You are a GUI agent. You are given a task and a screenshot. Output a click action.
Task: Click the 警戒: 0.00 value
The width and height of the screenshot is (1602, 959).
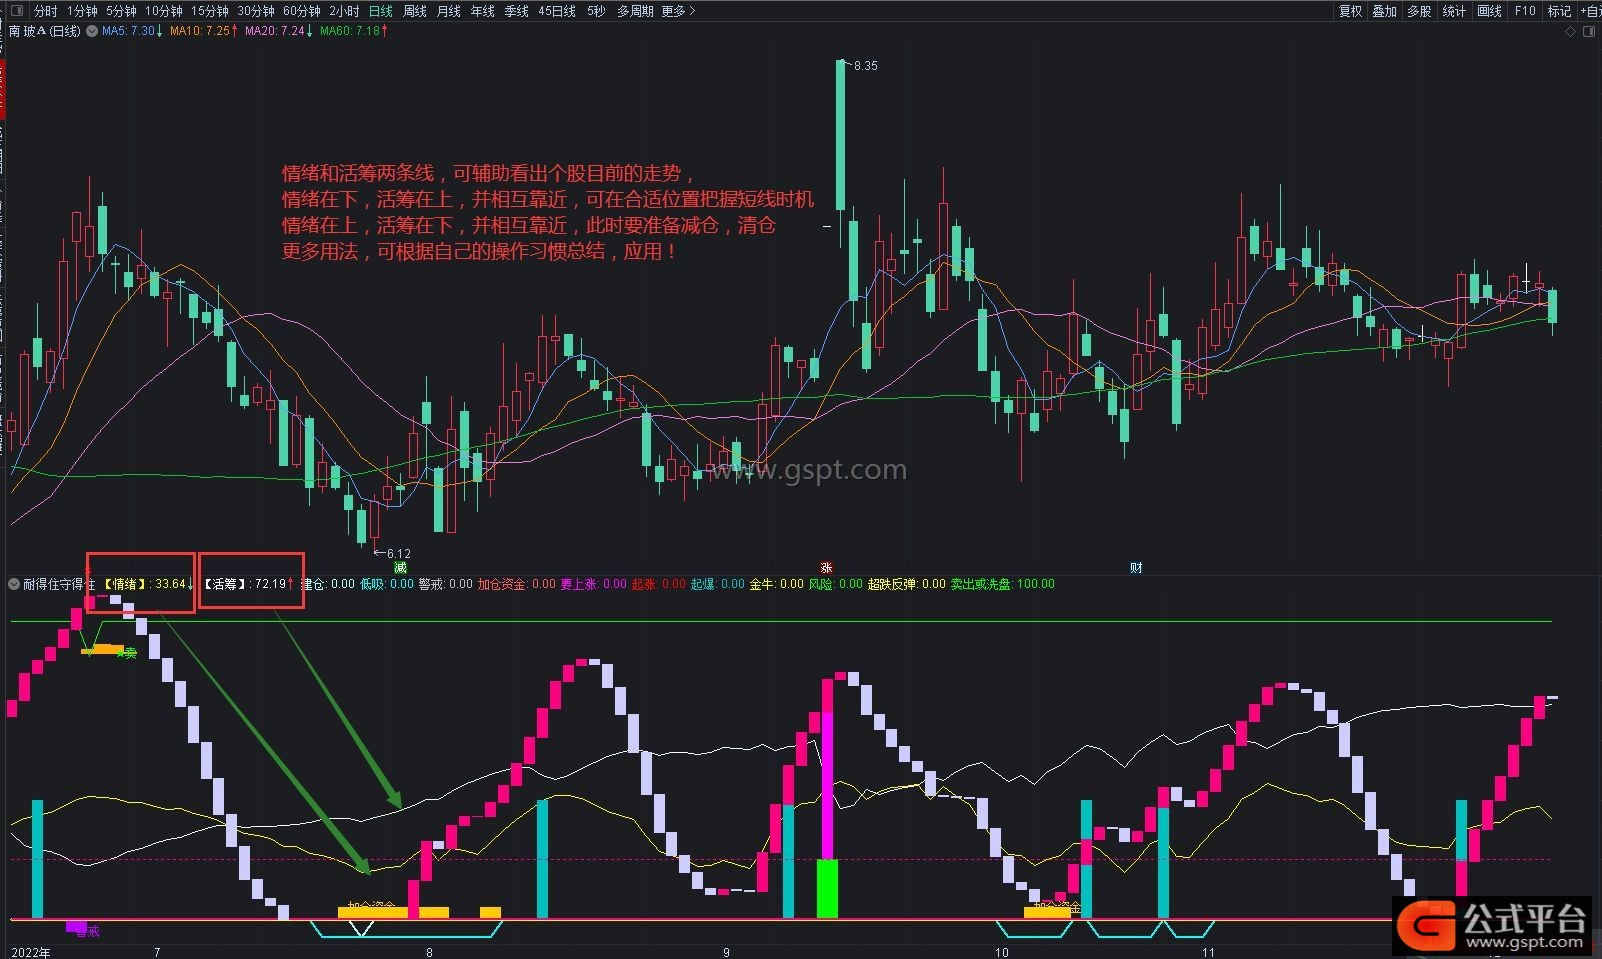pos(446,584)
